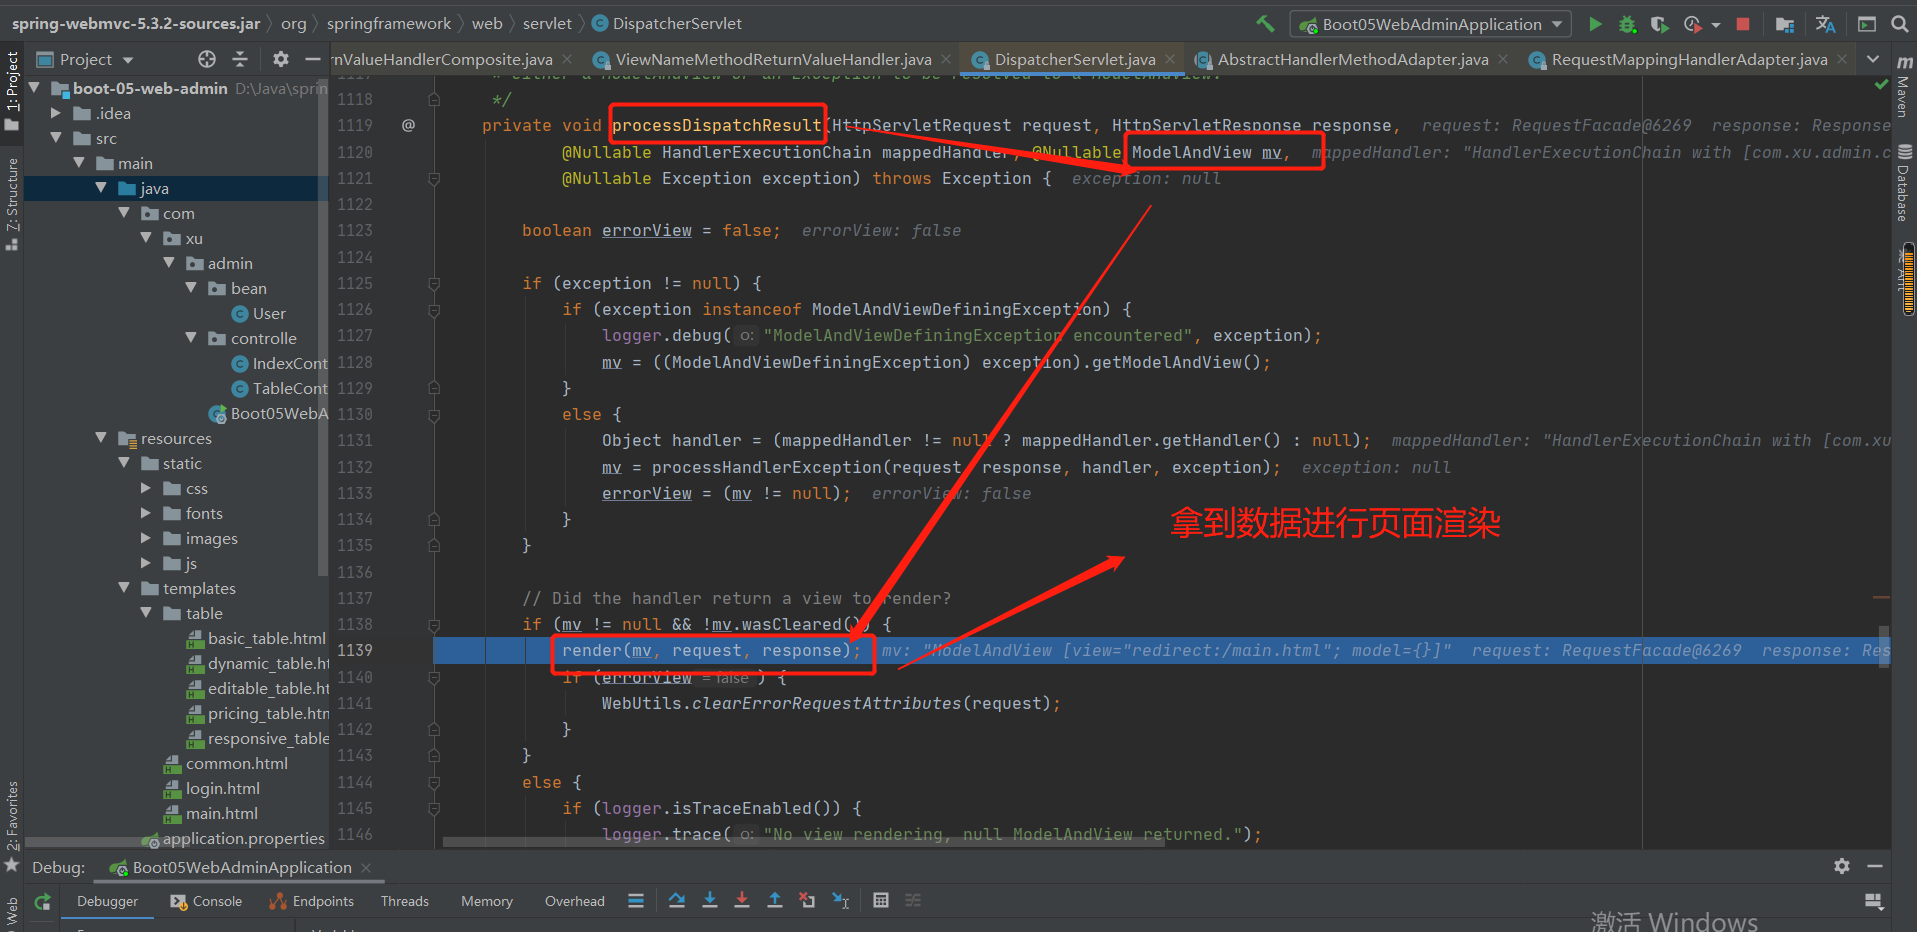This screenshot has width=1917, height=932.
Task: Open Project panel settings gear
Action: (x=281, y=59)
